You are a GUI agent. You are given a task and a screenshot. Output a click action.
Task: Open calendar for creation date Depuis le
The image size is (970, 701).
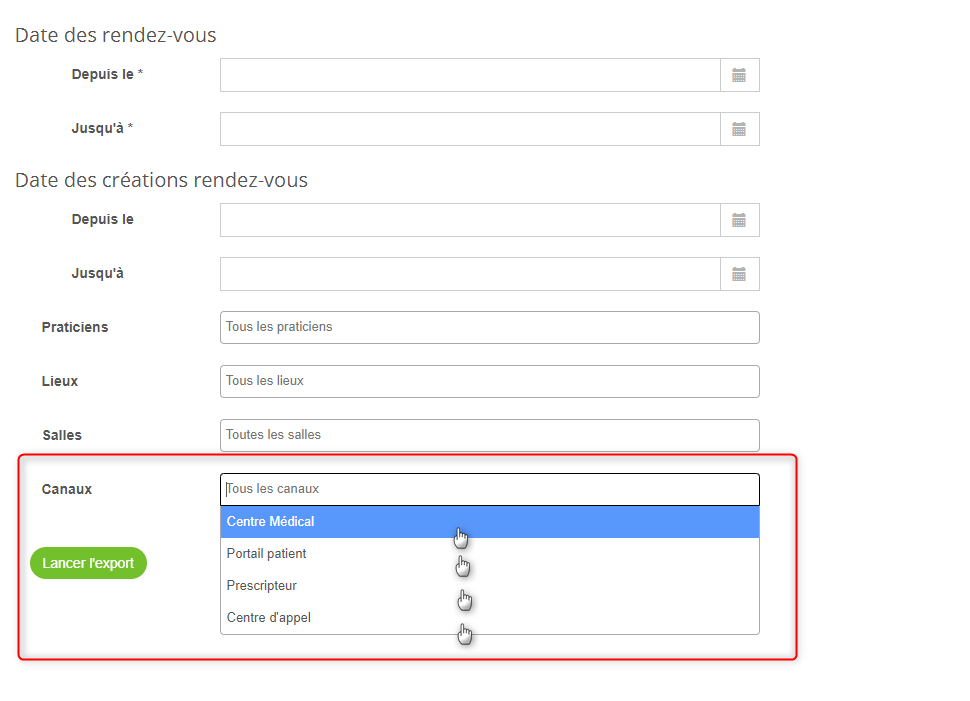click(x=739, y=220)
